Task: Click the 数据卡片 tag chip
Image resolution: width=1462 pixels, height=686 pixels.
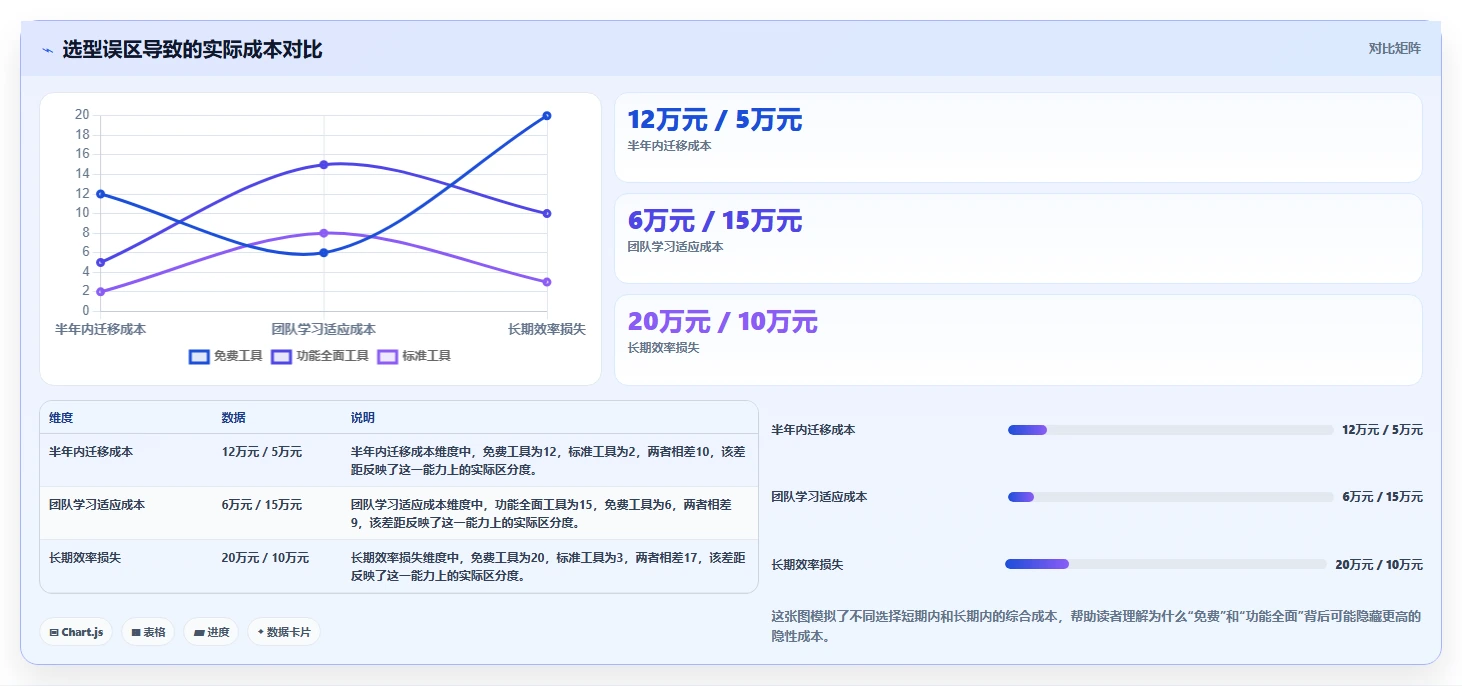Action: click(284, 632)
